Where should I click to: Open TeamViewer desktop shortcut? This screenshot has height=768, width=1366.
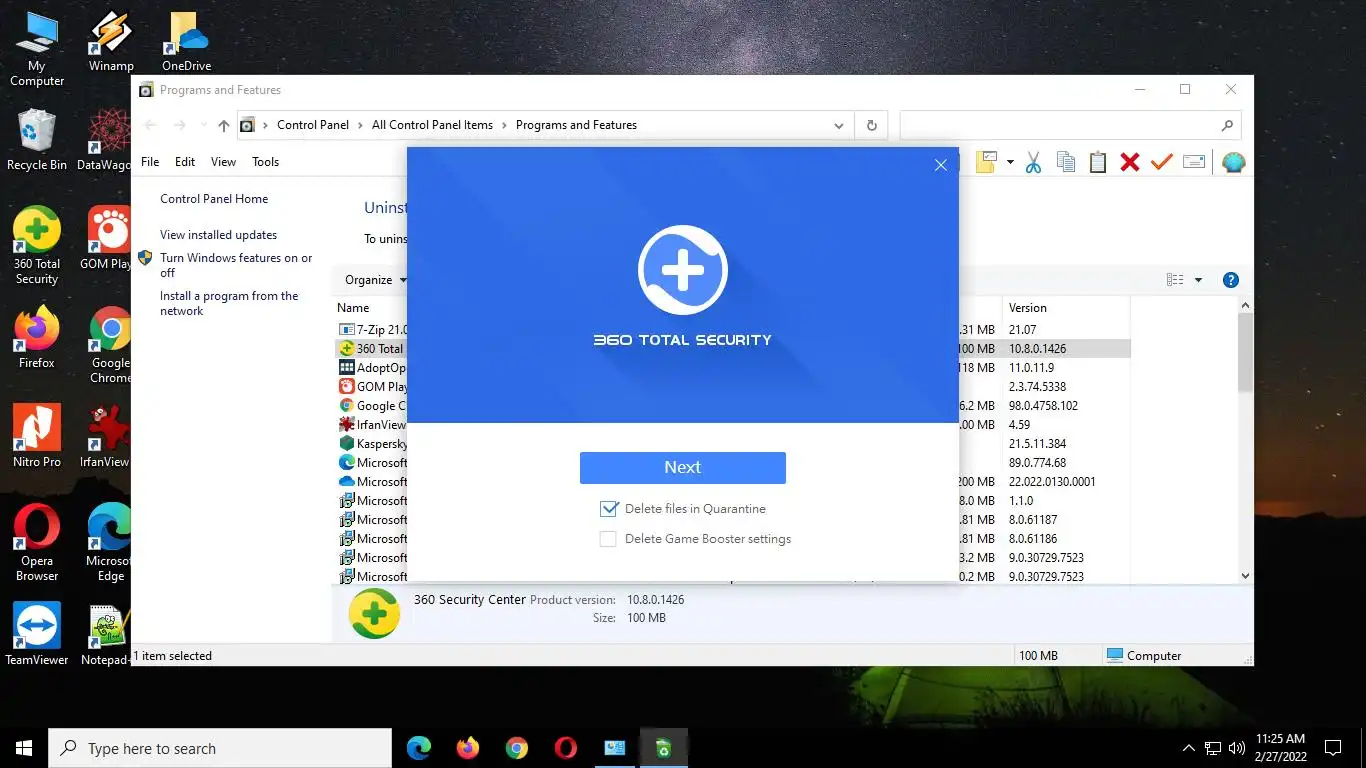37,634
